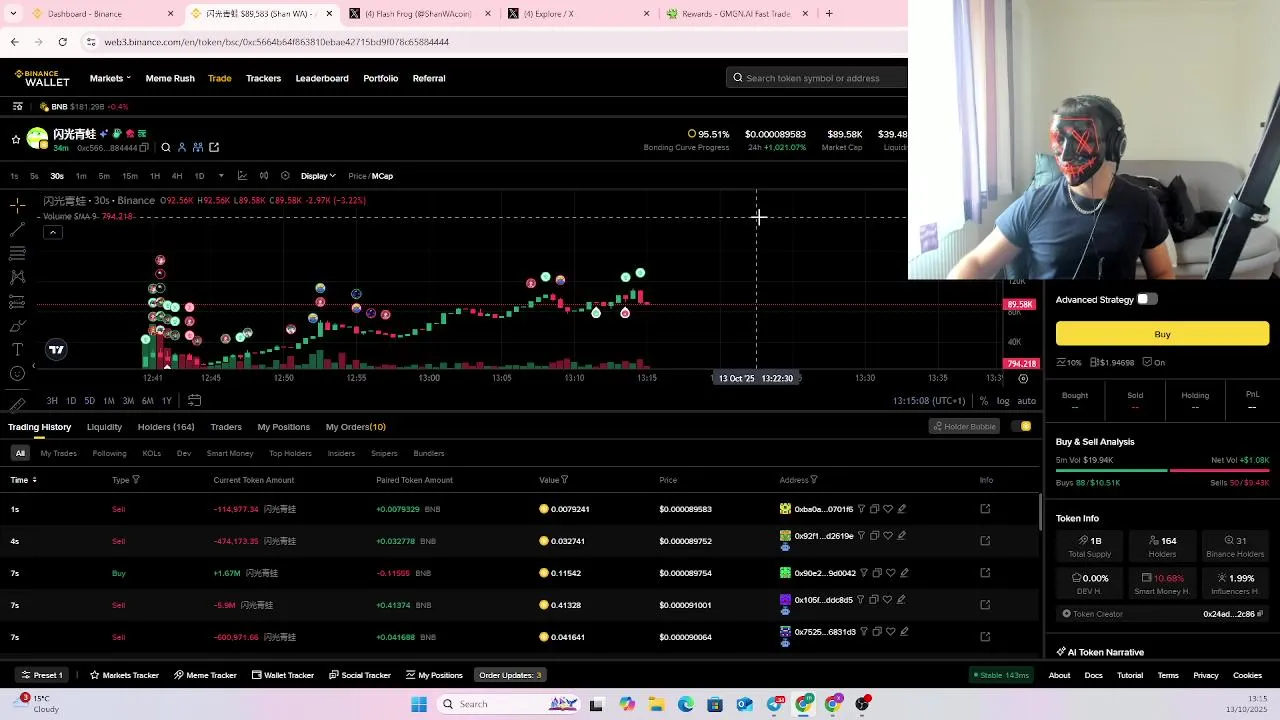The width and height of the screenshot is (1280, 720).
Task: Select the Text tool on chart
Action: click(x=17, y=349)
